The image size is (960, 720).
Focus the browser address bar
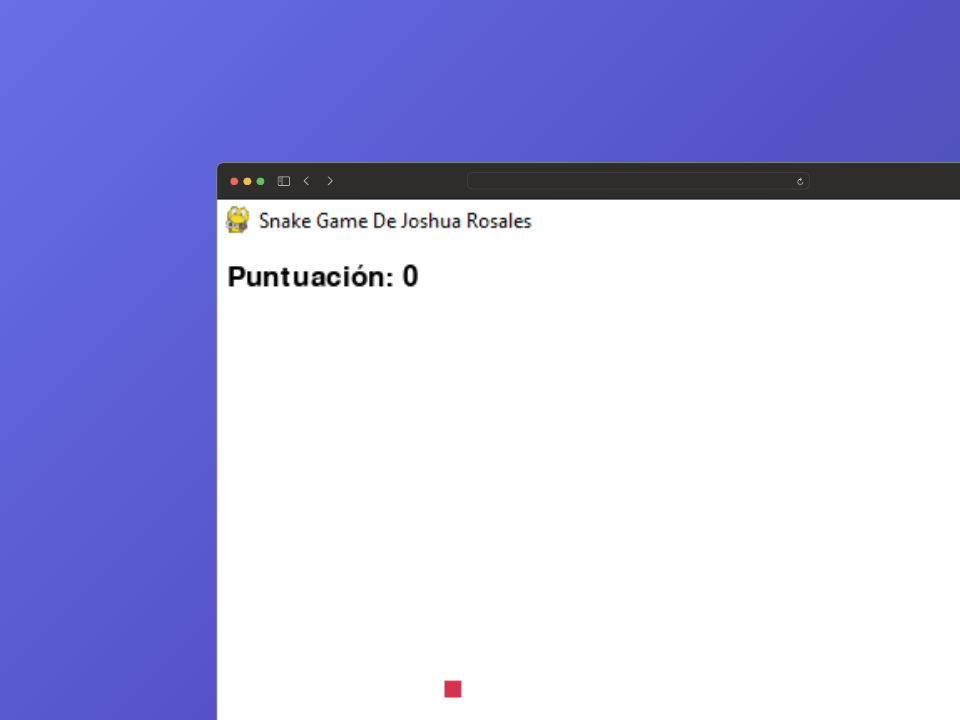click(x=630, y=181)
